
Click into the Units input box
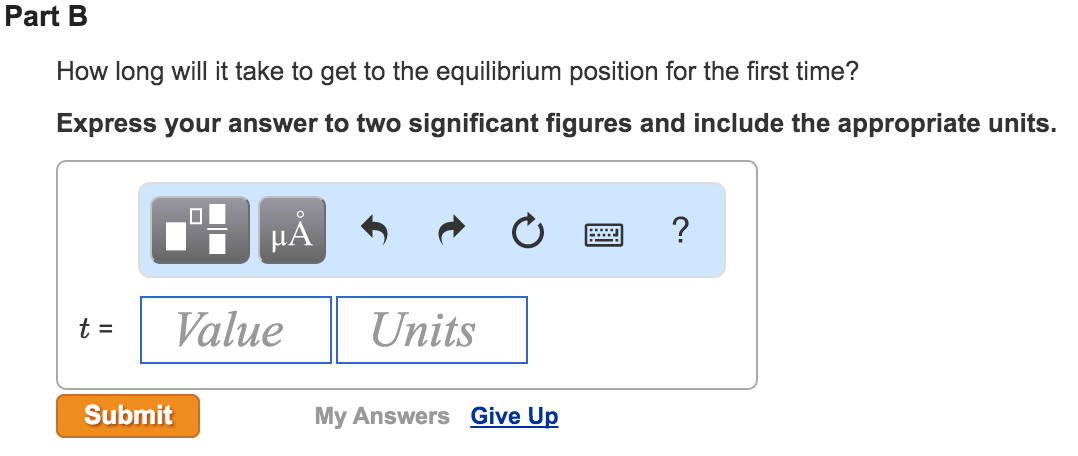(432, 330)
